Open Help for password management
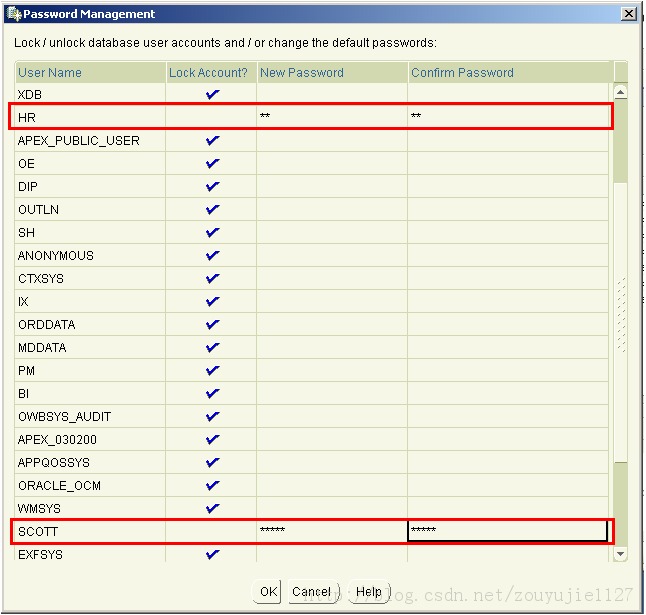Screen dimensions: 646x615 pos(369,592)
